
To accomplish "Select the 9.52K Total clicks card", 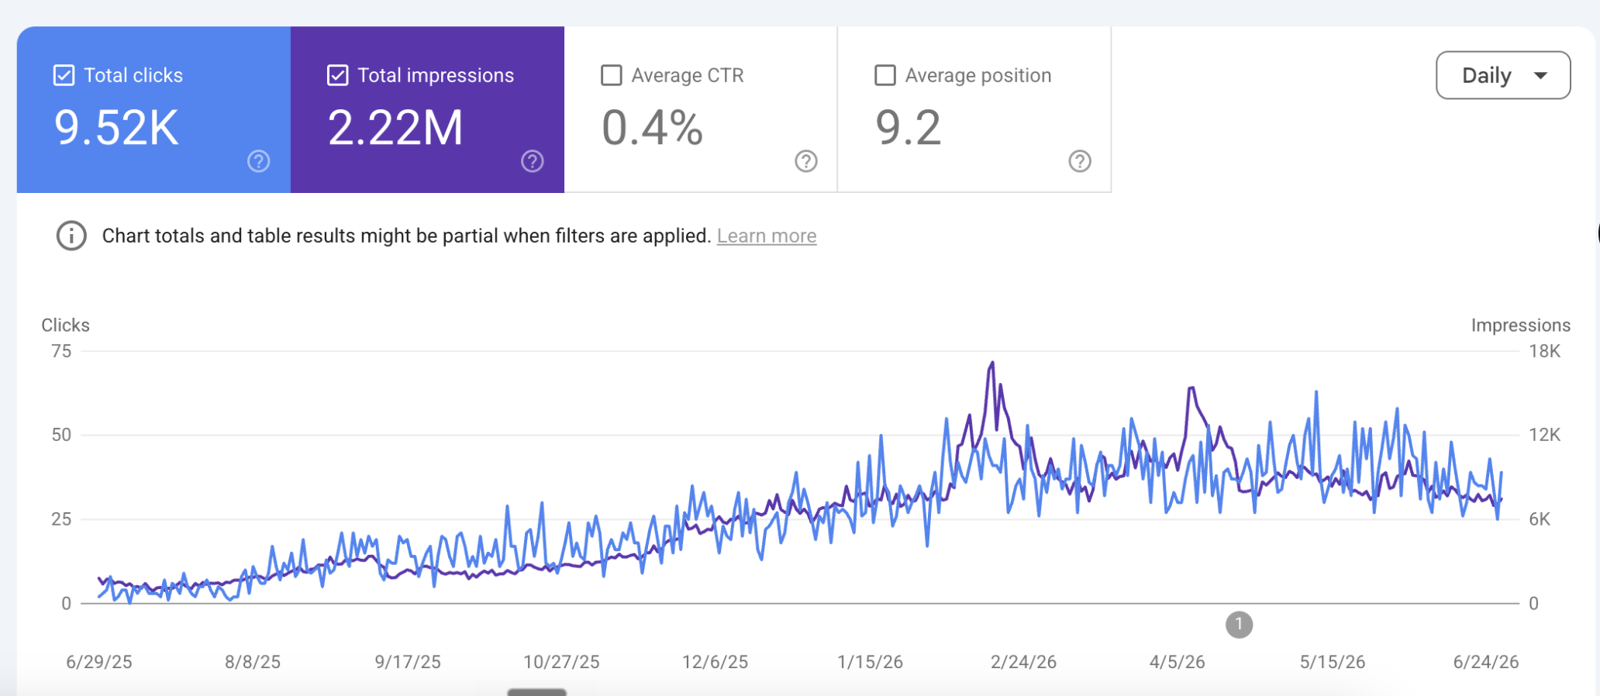I will (154, 110).
